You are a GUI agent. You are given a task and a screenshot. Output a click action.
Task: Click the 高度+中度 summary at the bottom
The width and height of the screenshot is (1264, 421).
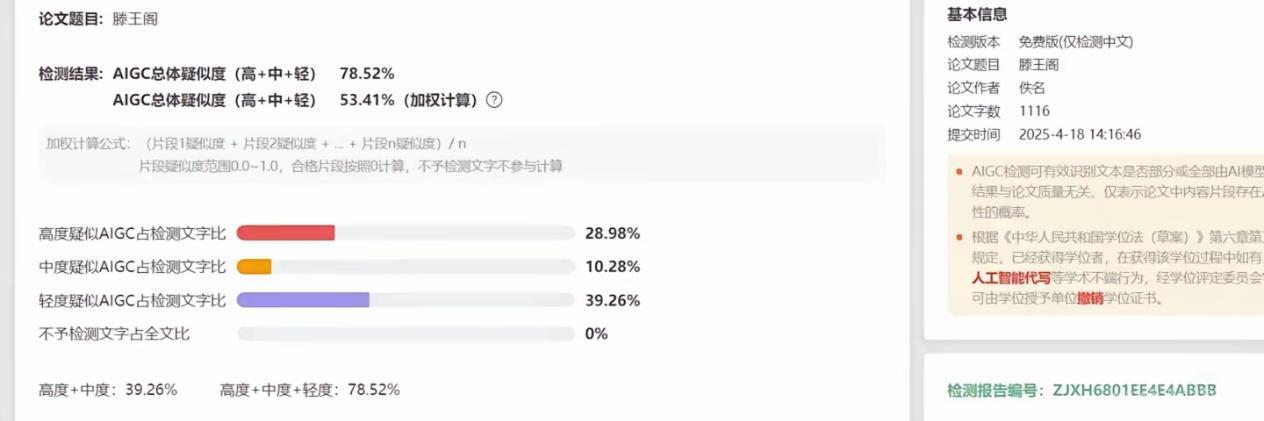tap(108, 390)
